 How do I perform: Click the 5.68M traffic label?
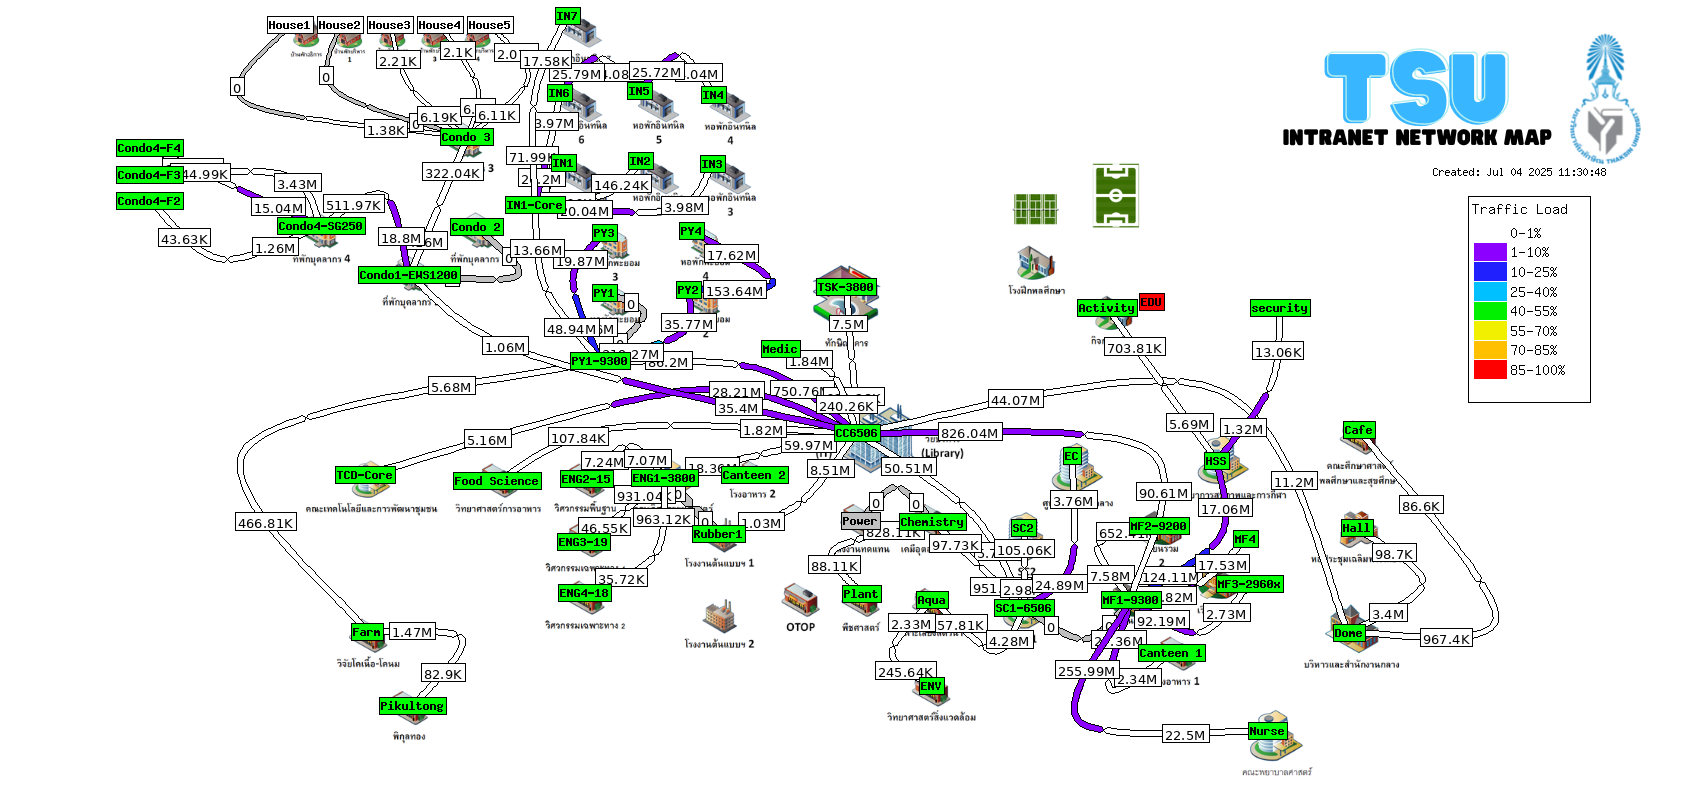[451, 387]
